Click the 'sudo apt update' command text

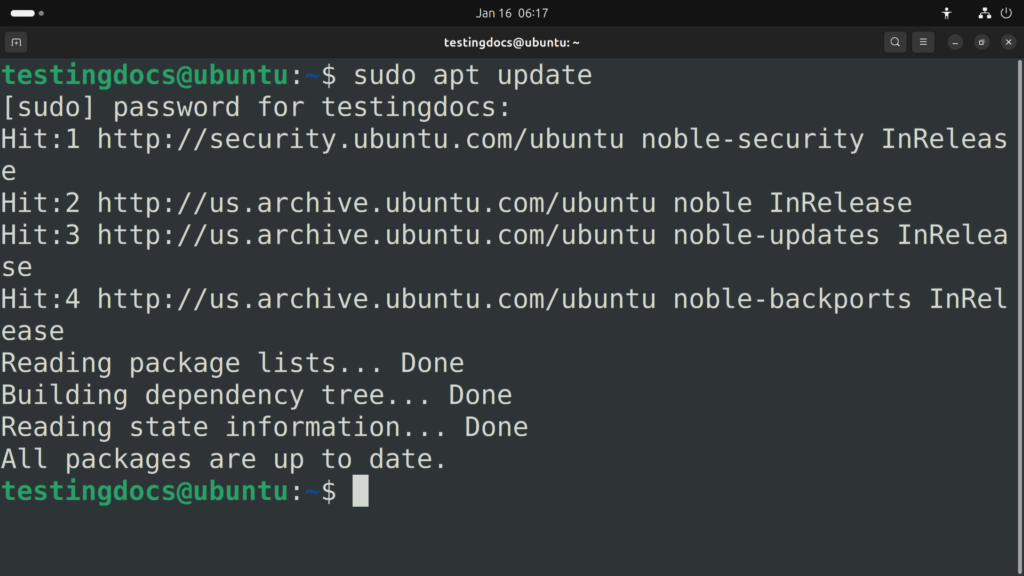point(472,75)
